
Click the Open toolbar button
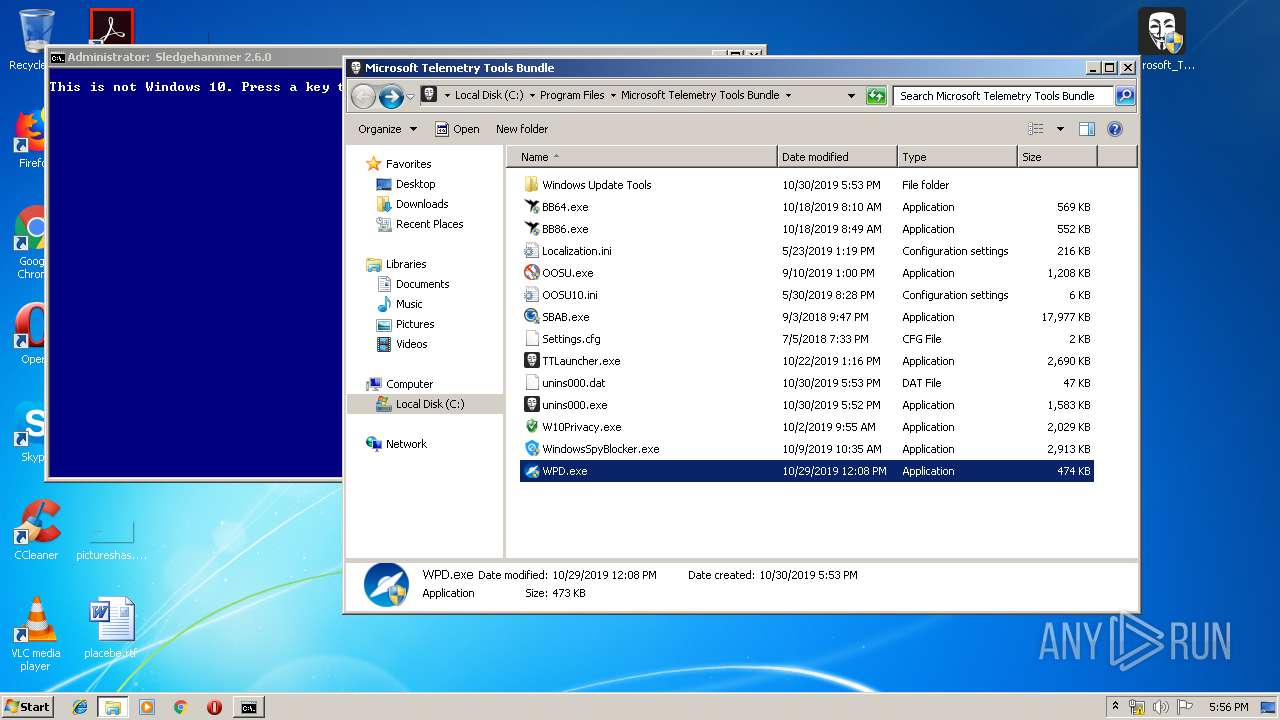(x=457, y=129)
